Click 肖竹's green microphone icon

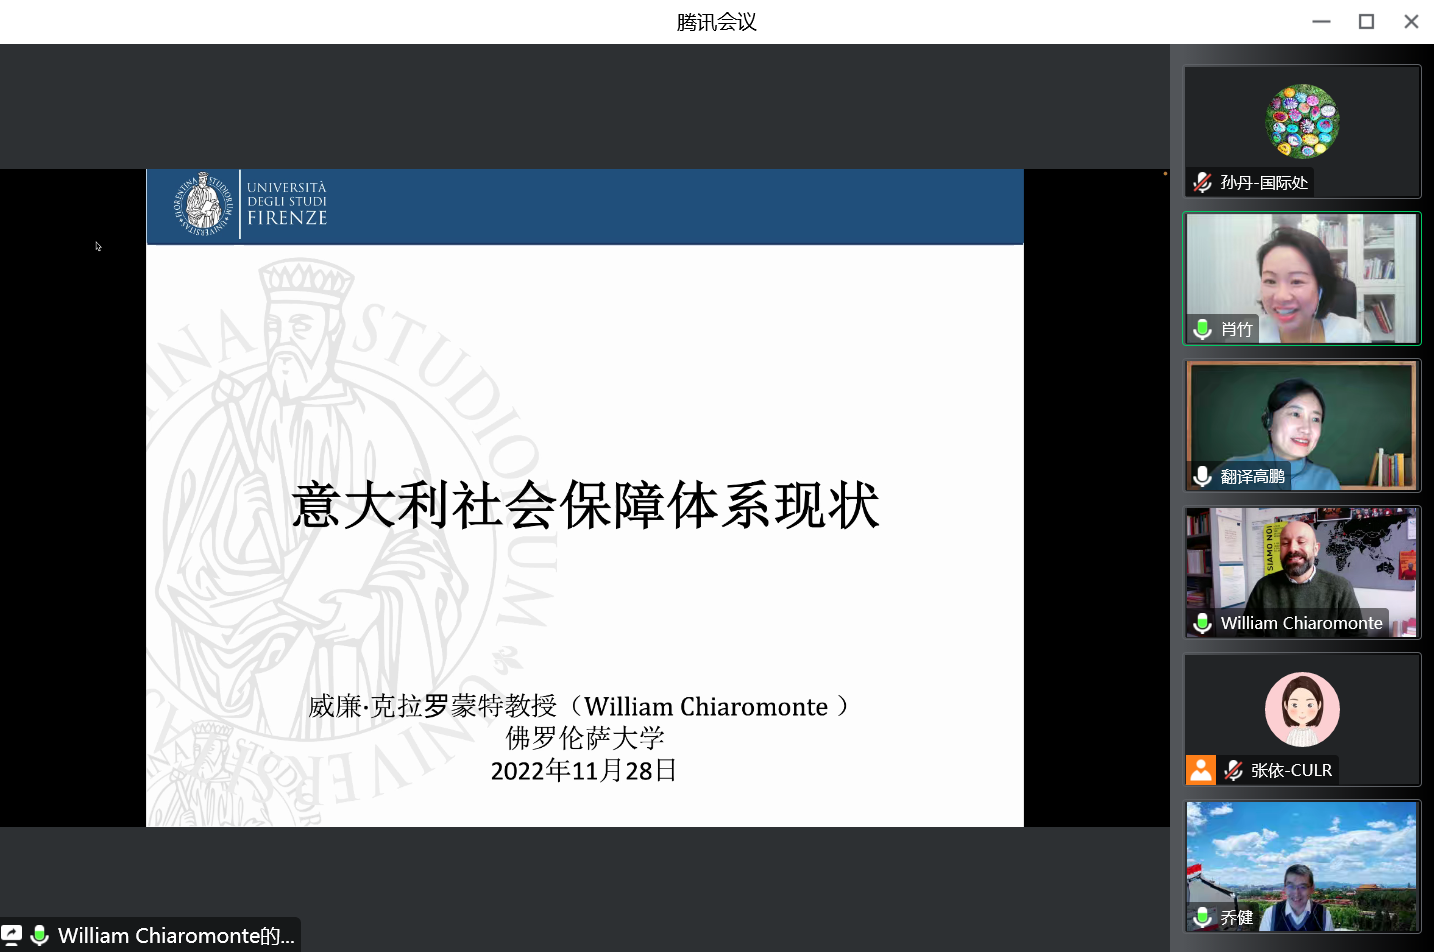(x=1203, y=329)
